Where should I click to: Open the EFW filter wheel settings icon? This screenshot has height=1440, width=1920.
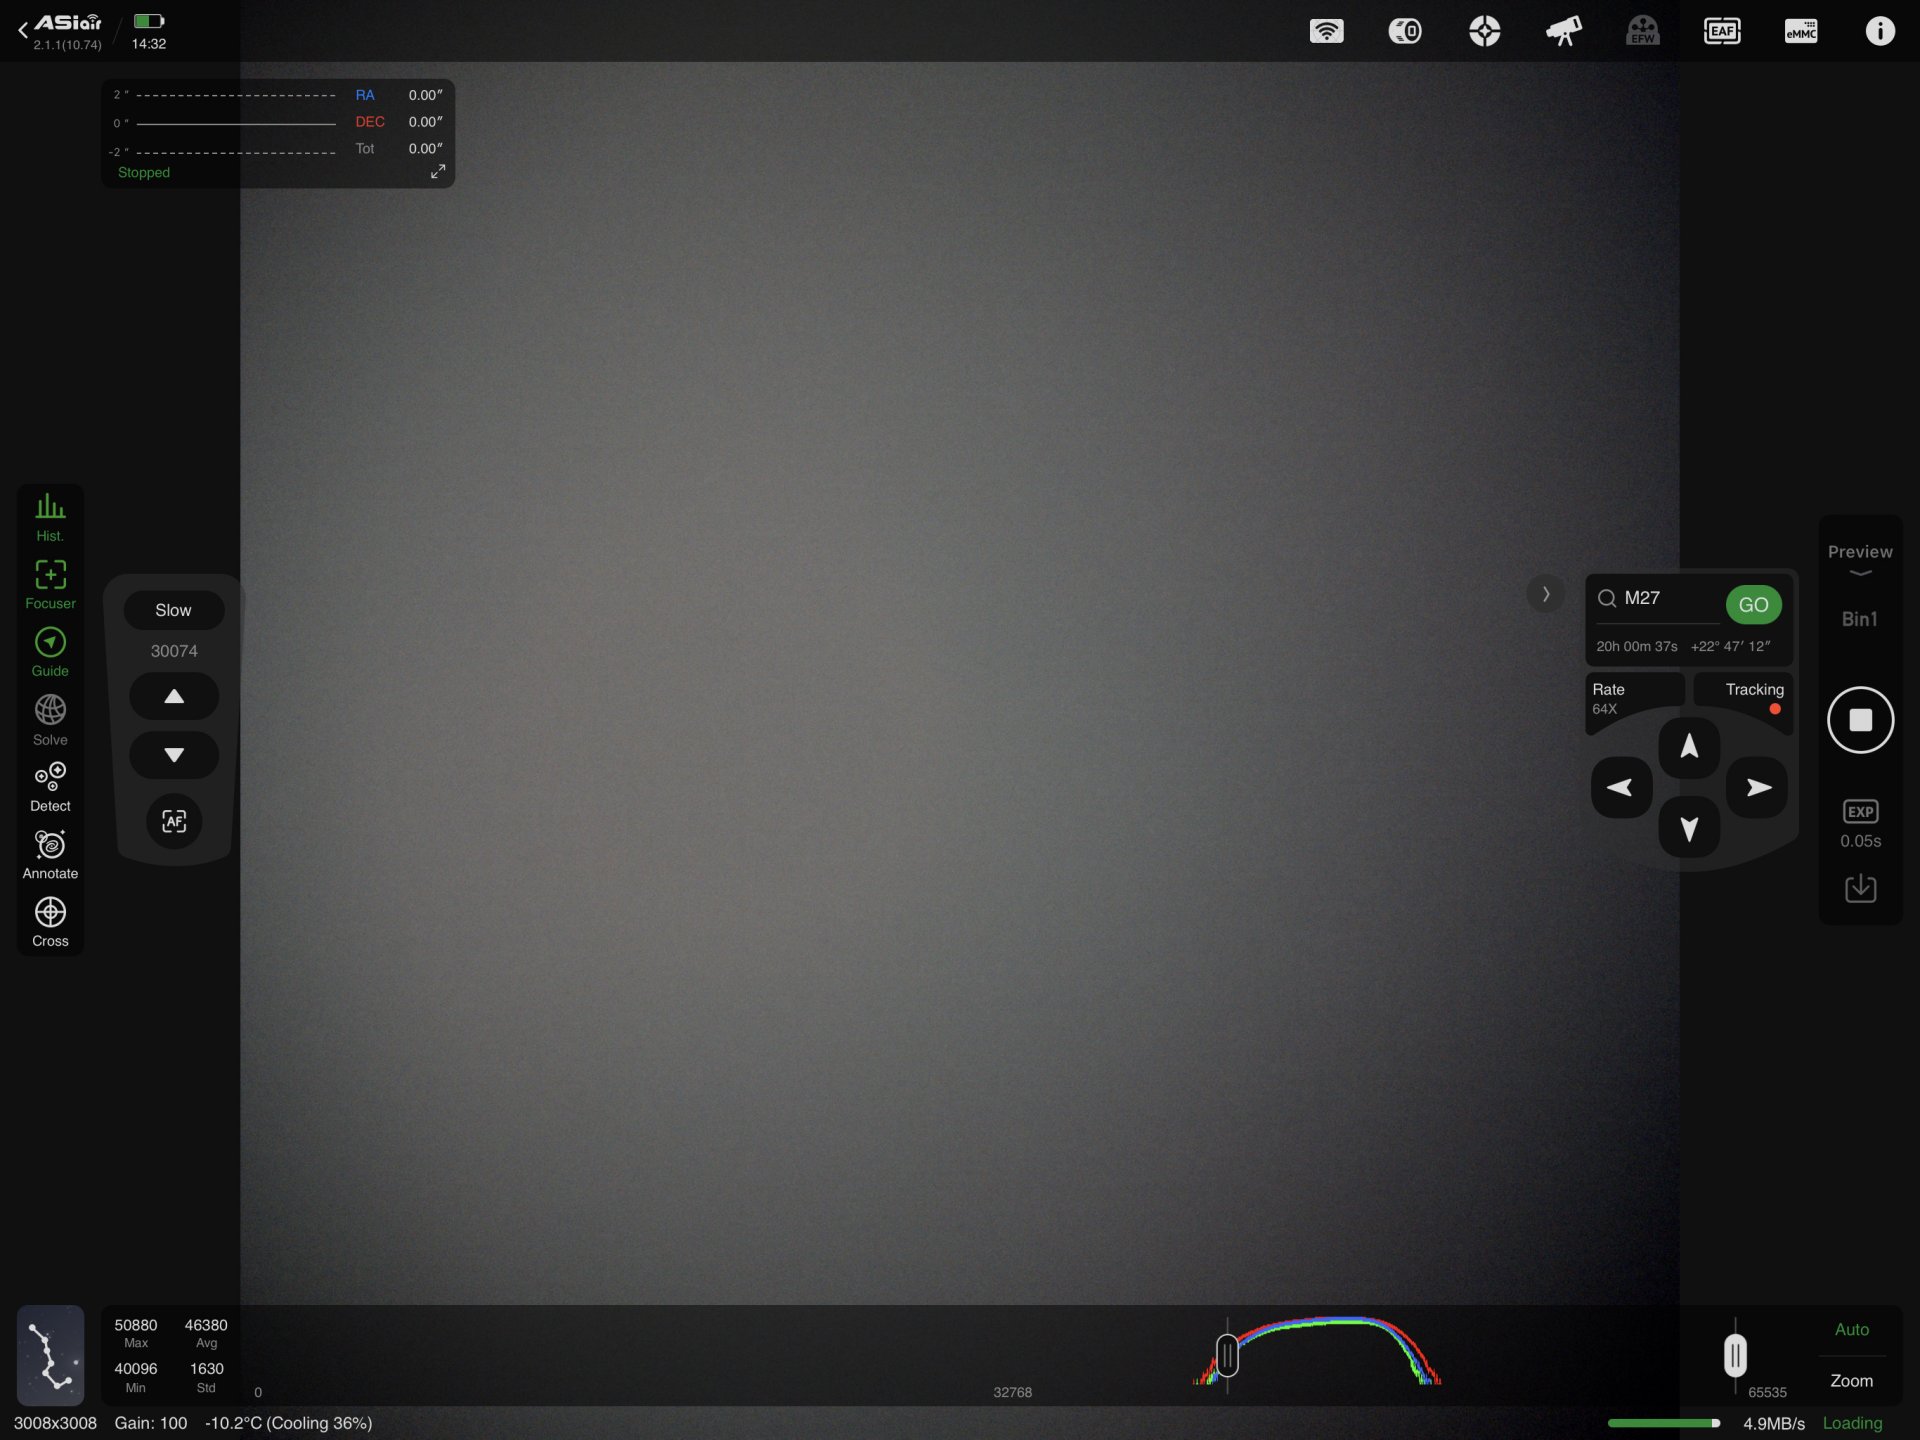click(x=1642, y=31)
